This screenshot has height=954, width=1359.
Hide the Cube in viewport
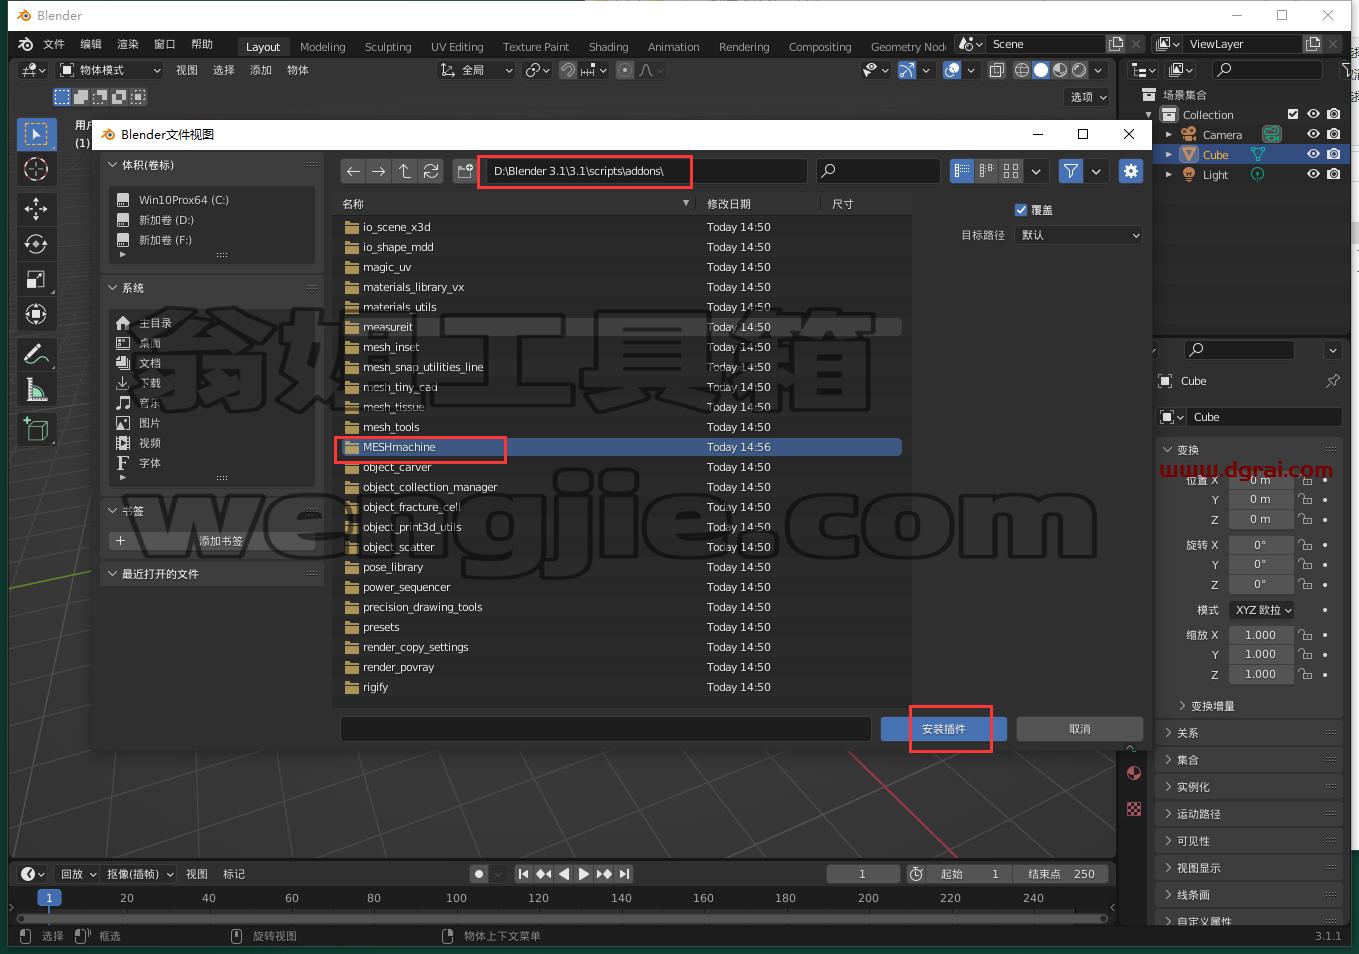pyautogui.click(x=1313, y=154)
